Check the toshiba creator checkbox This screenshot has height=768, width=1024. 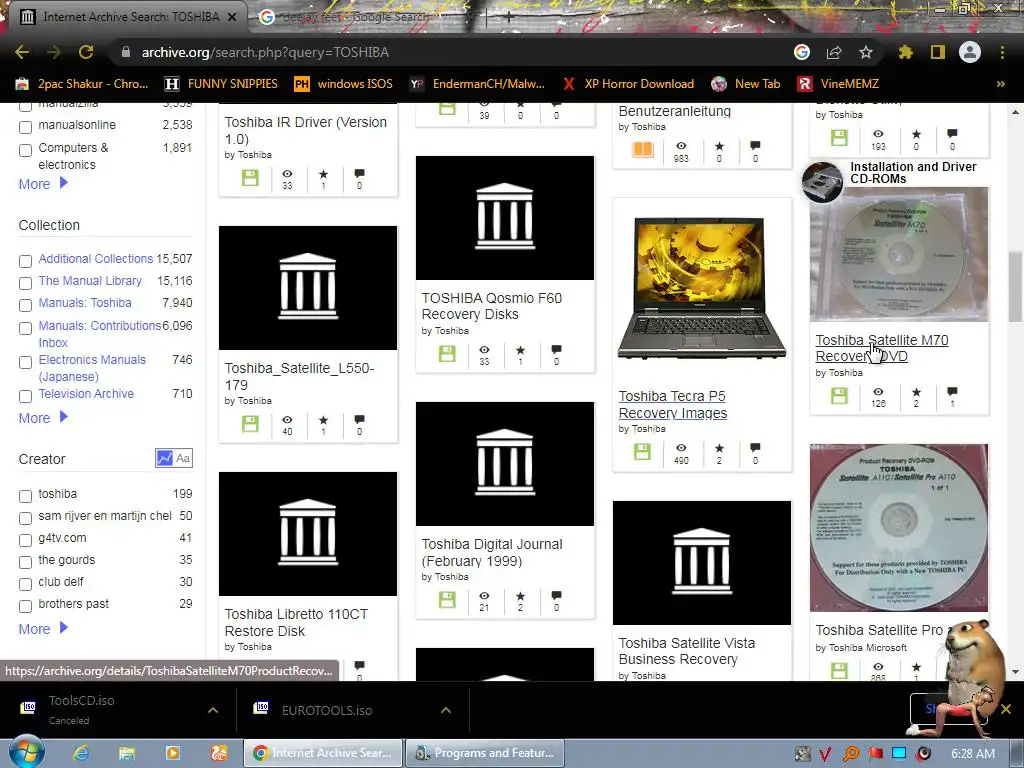click(25, 496)
